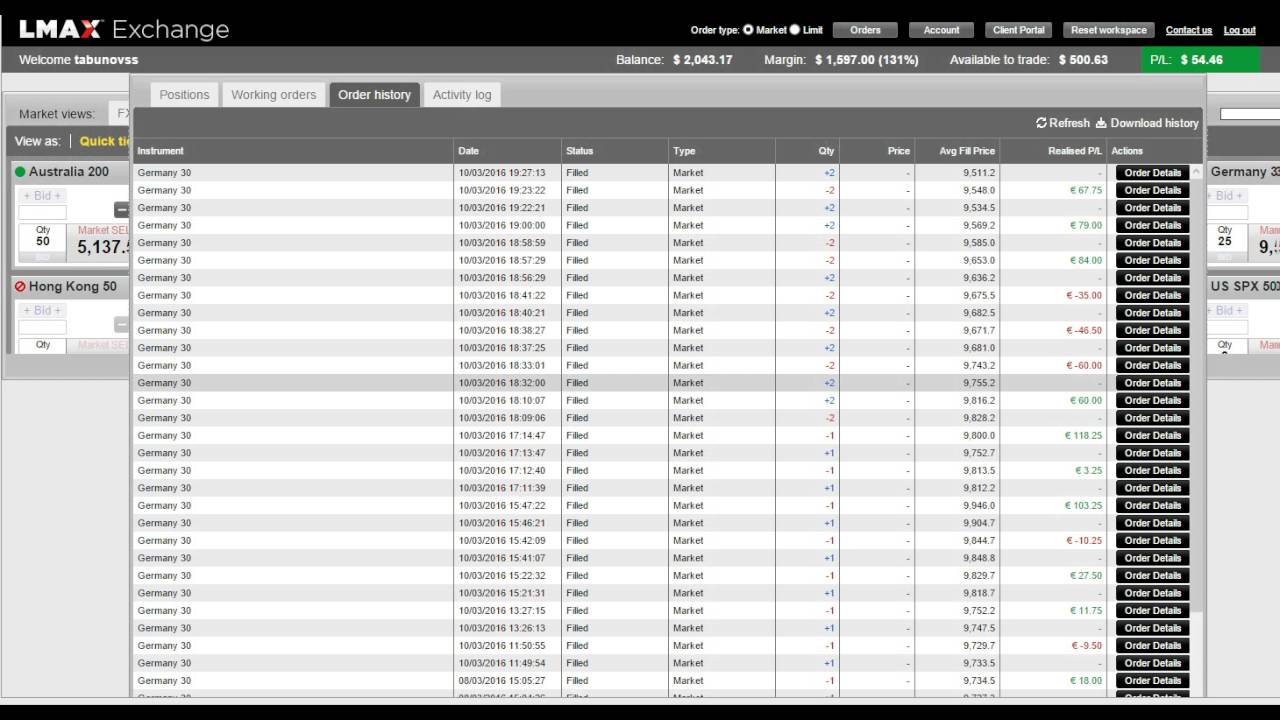Select the Market order type radio button
The image size is (1280, 720).
click(x=748, y=30)
